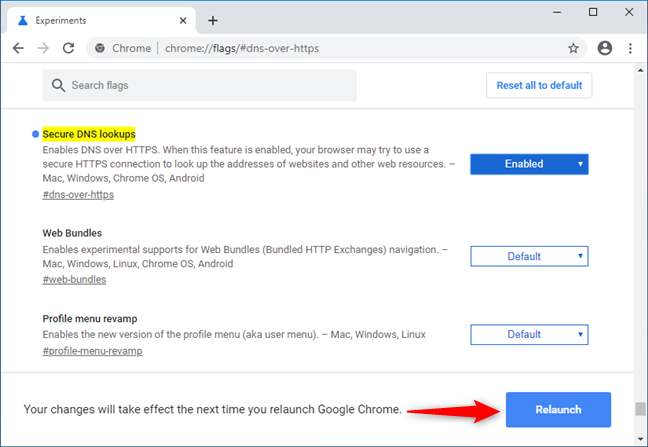
Task: Click the forward navigation arrow
Action: (x=43, y=48)
